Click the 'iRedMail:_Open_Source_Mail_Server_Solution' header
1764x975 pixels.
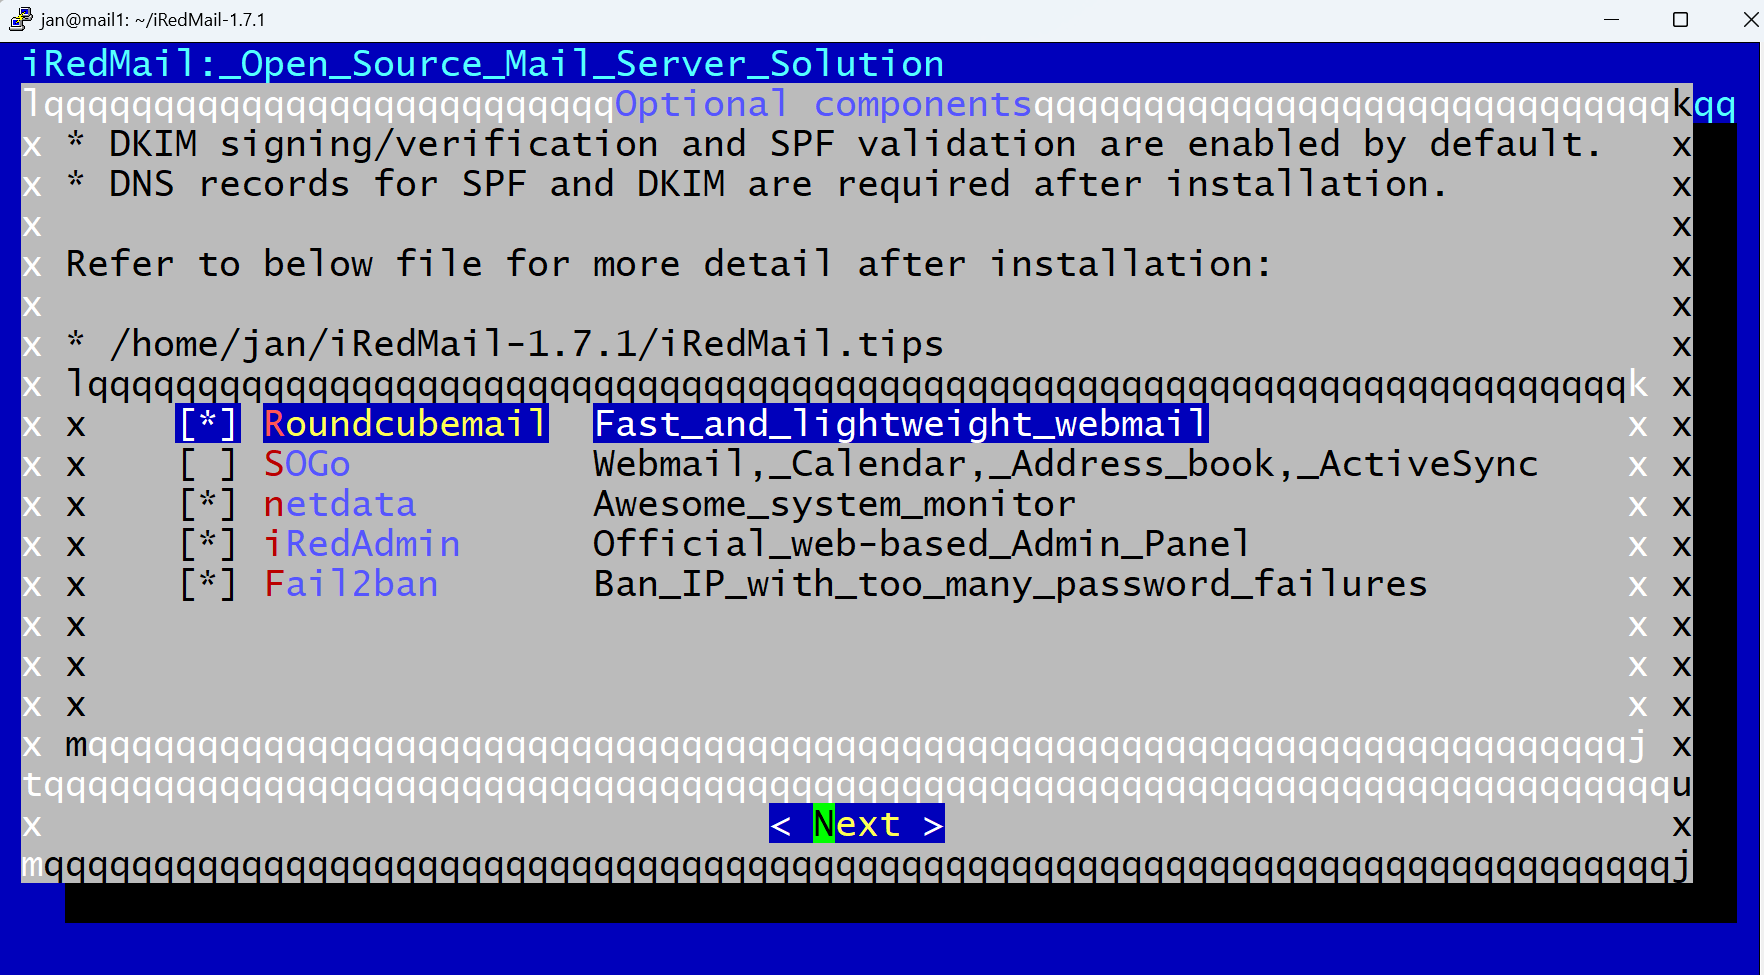(x=483, y=64)
